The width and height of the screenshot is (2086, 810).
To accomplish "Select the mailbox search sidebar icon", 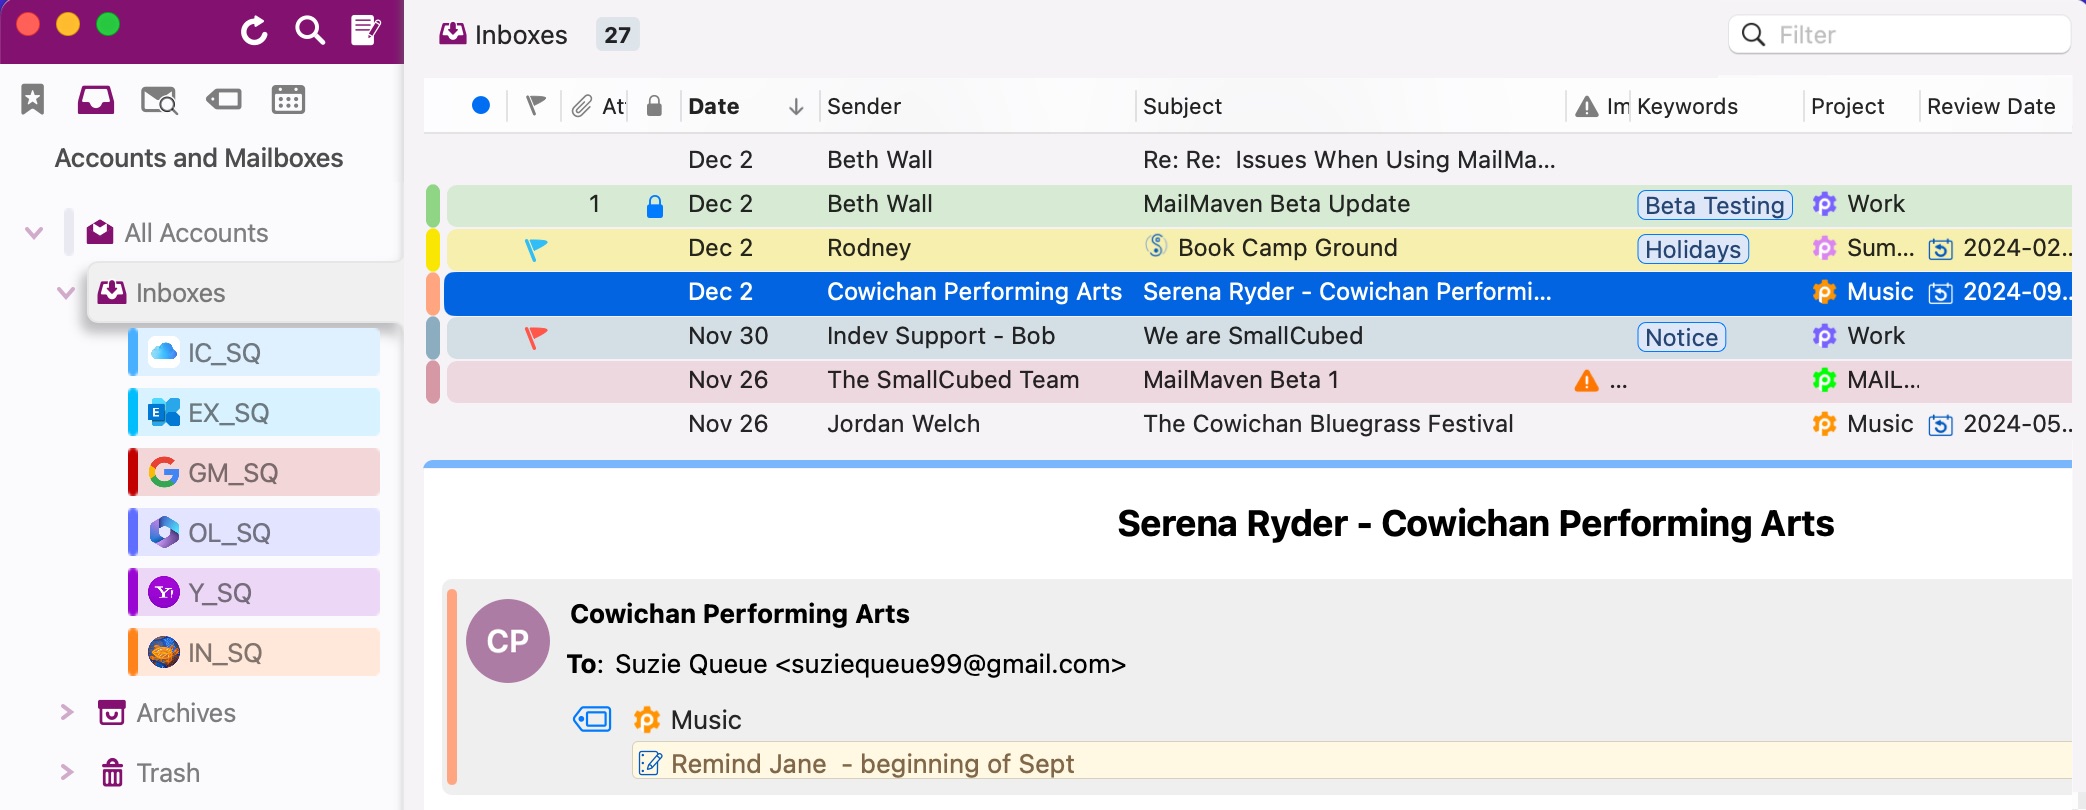I will (x=159, y=100).
